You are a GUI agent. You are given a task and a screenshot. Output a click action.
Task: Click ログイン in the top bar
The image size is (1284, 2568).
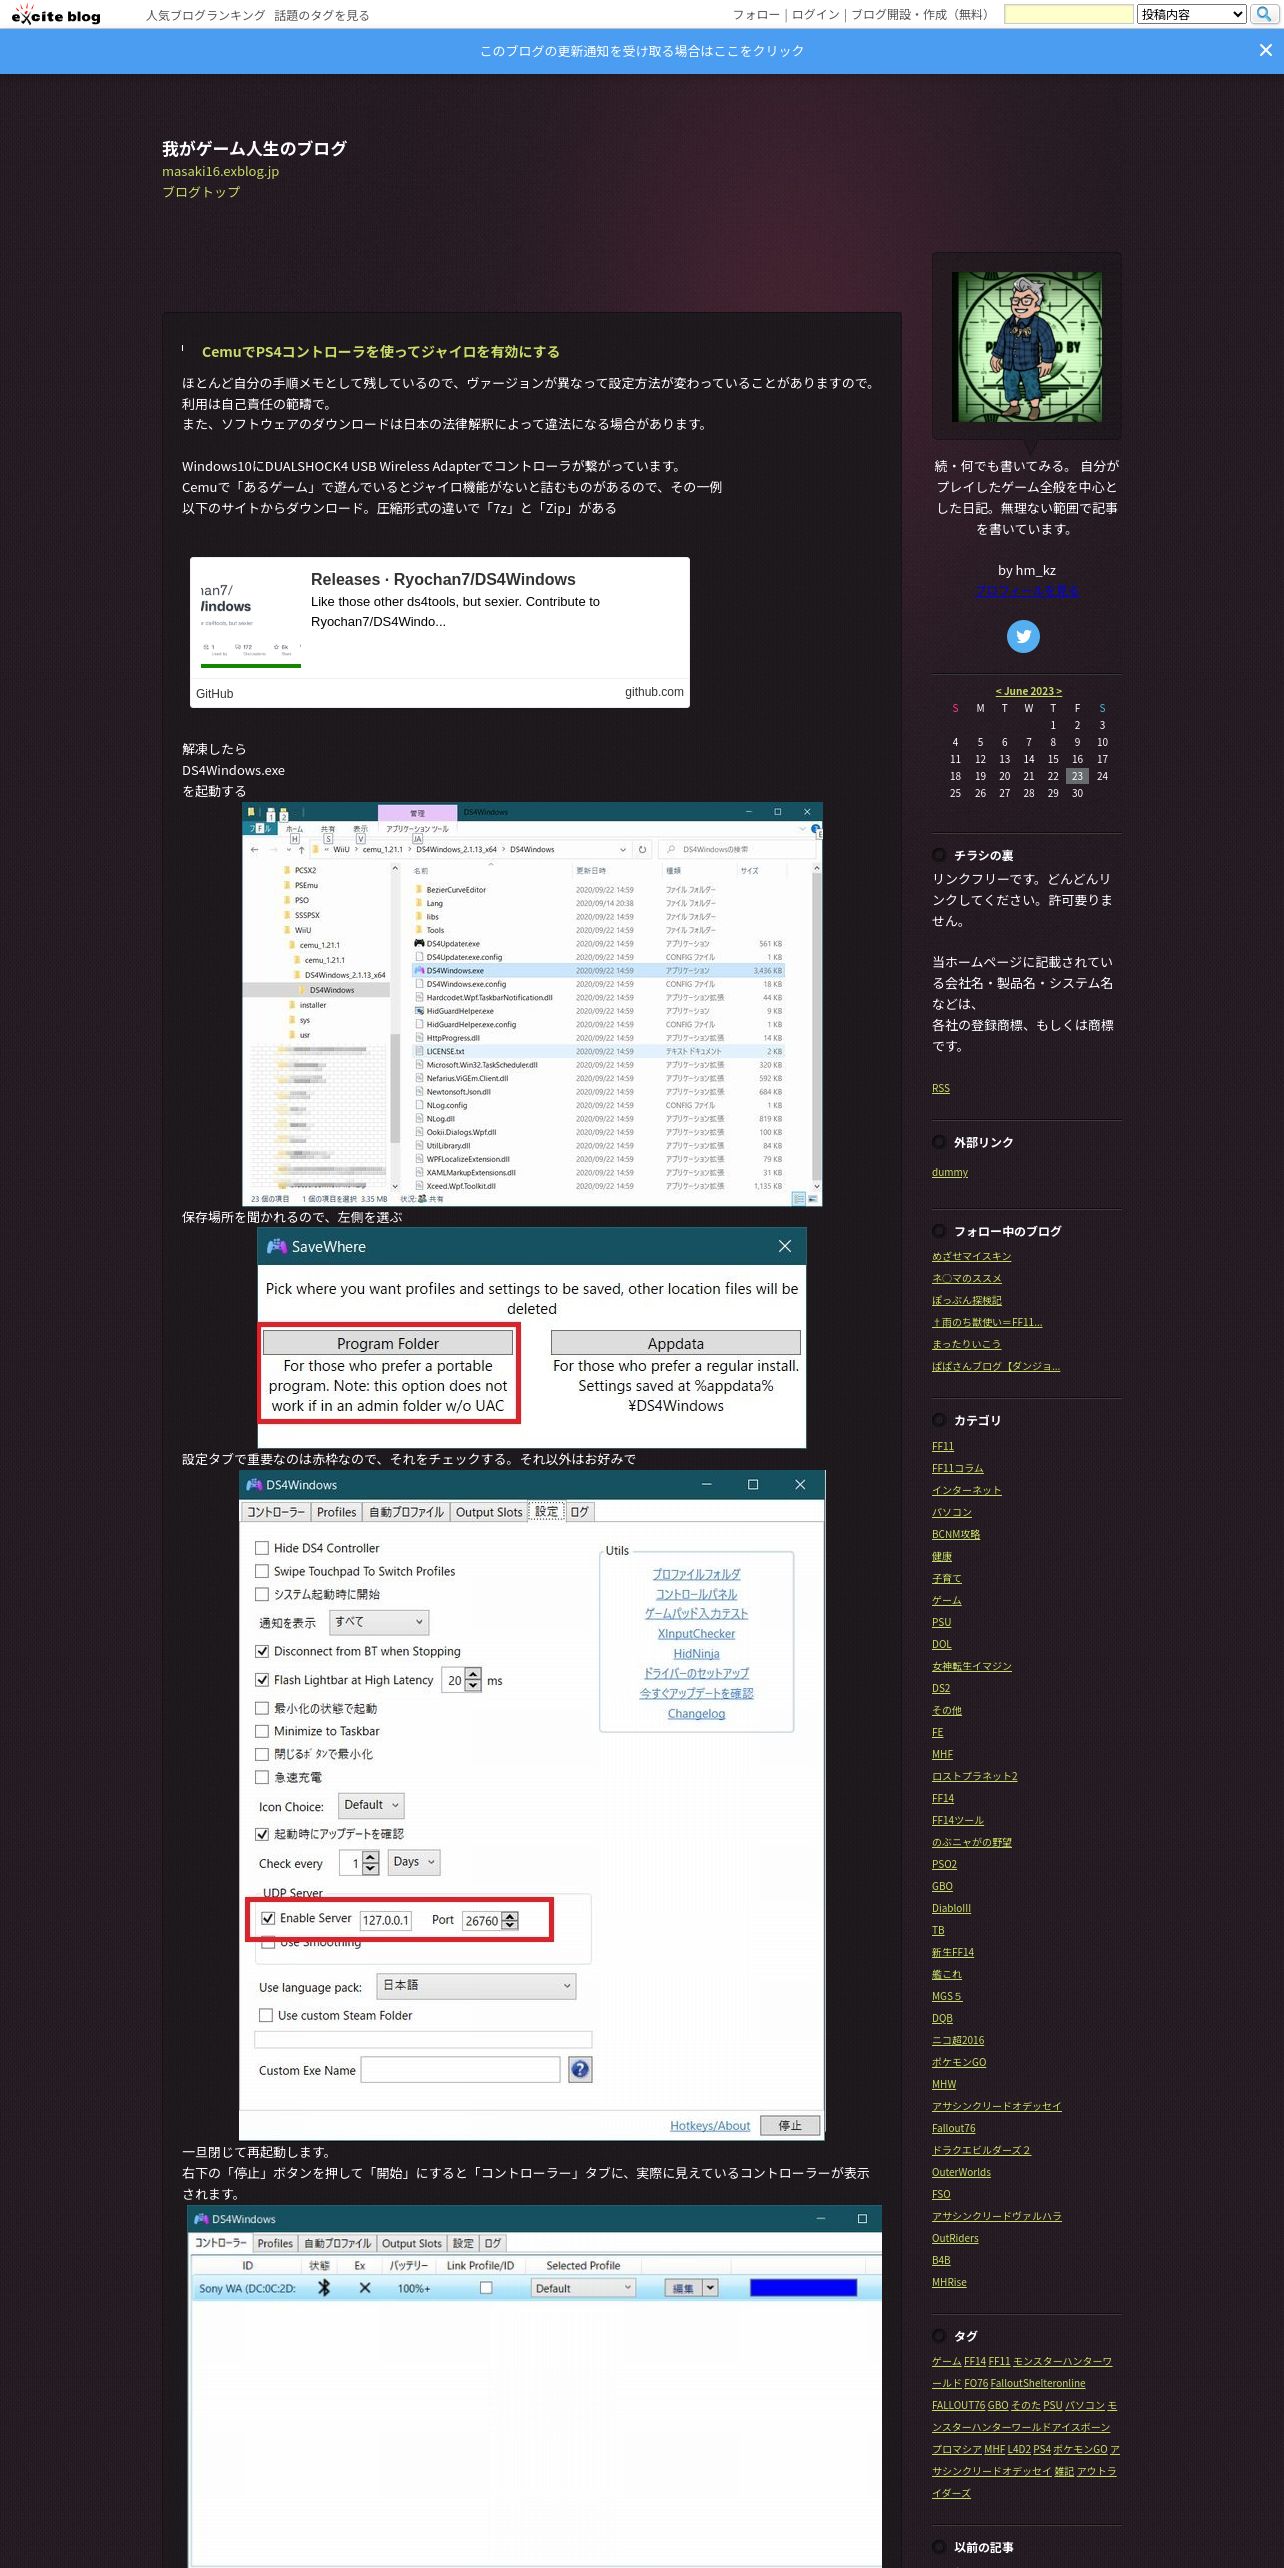pyautogui.click(x=816, y=15)
